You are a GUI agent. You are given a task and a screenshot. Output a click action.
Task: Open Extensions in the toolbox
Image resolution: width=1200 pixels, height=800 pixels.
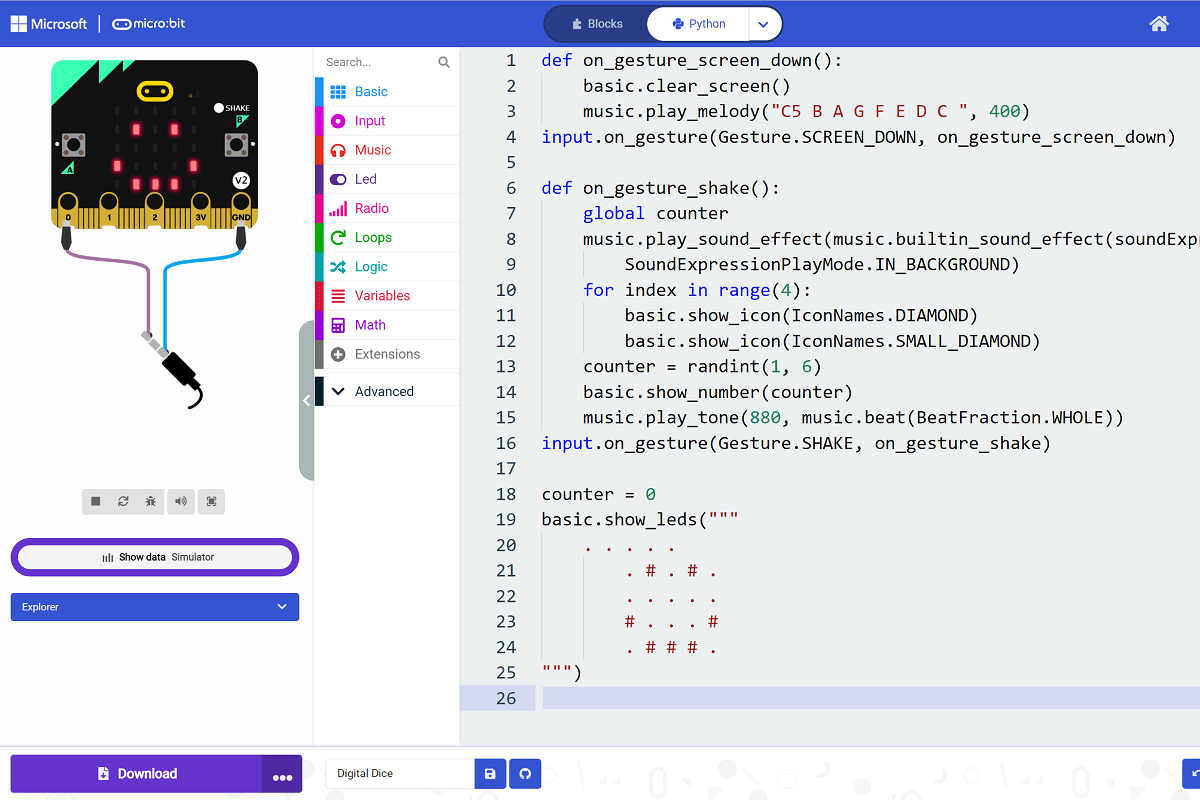point(387,354)
